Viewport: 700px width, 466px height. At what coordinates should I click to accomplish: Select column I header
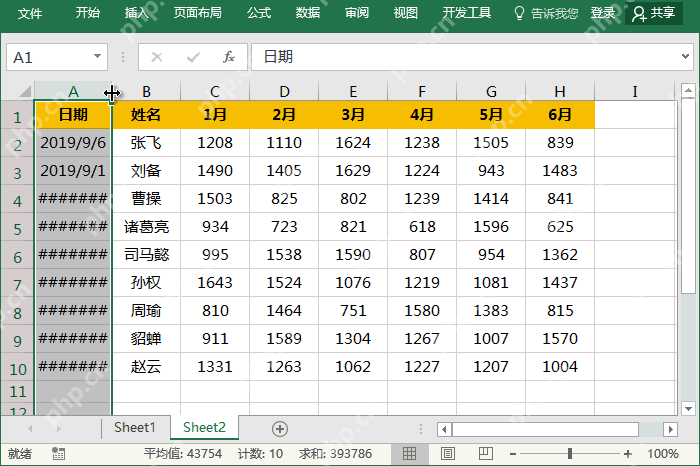point(635,92)
